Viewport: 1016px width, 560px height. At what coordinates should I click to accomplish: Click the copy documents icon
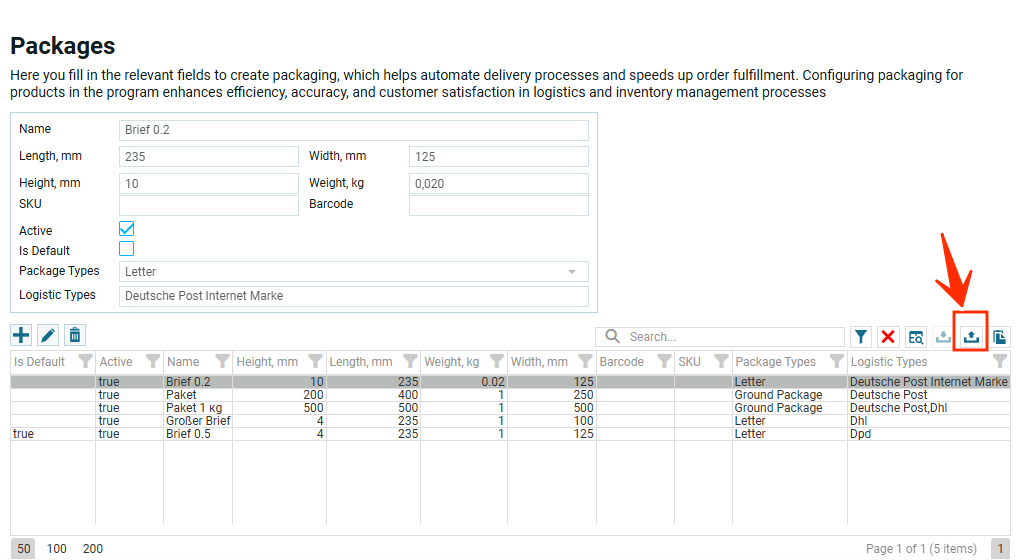(999, 337)
